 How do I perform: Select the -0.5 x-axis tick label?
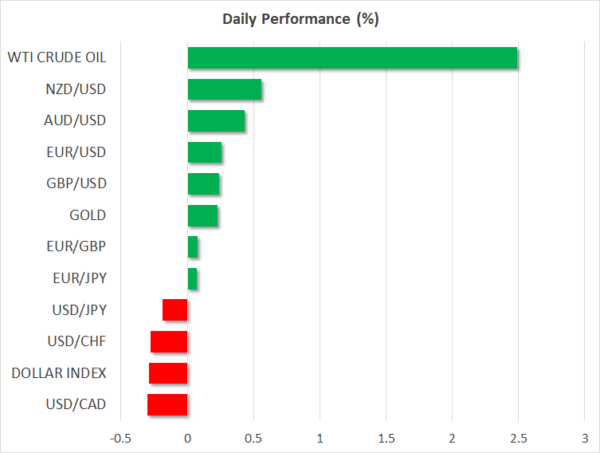click(119, 438)
